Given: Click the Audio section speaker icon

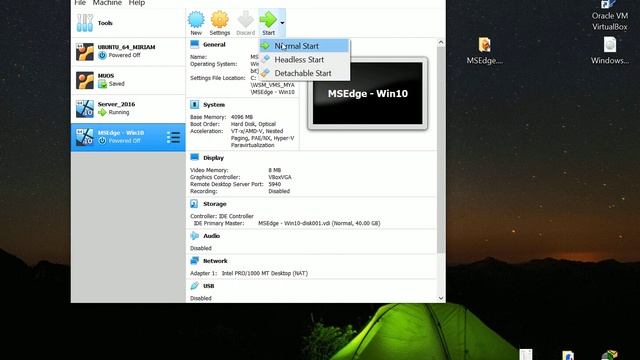Looking at the screenshot, I should click(x=194, y=236).
